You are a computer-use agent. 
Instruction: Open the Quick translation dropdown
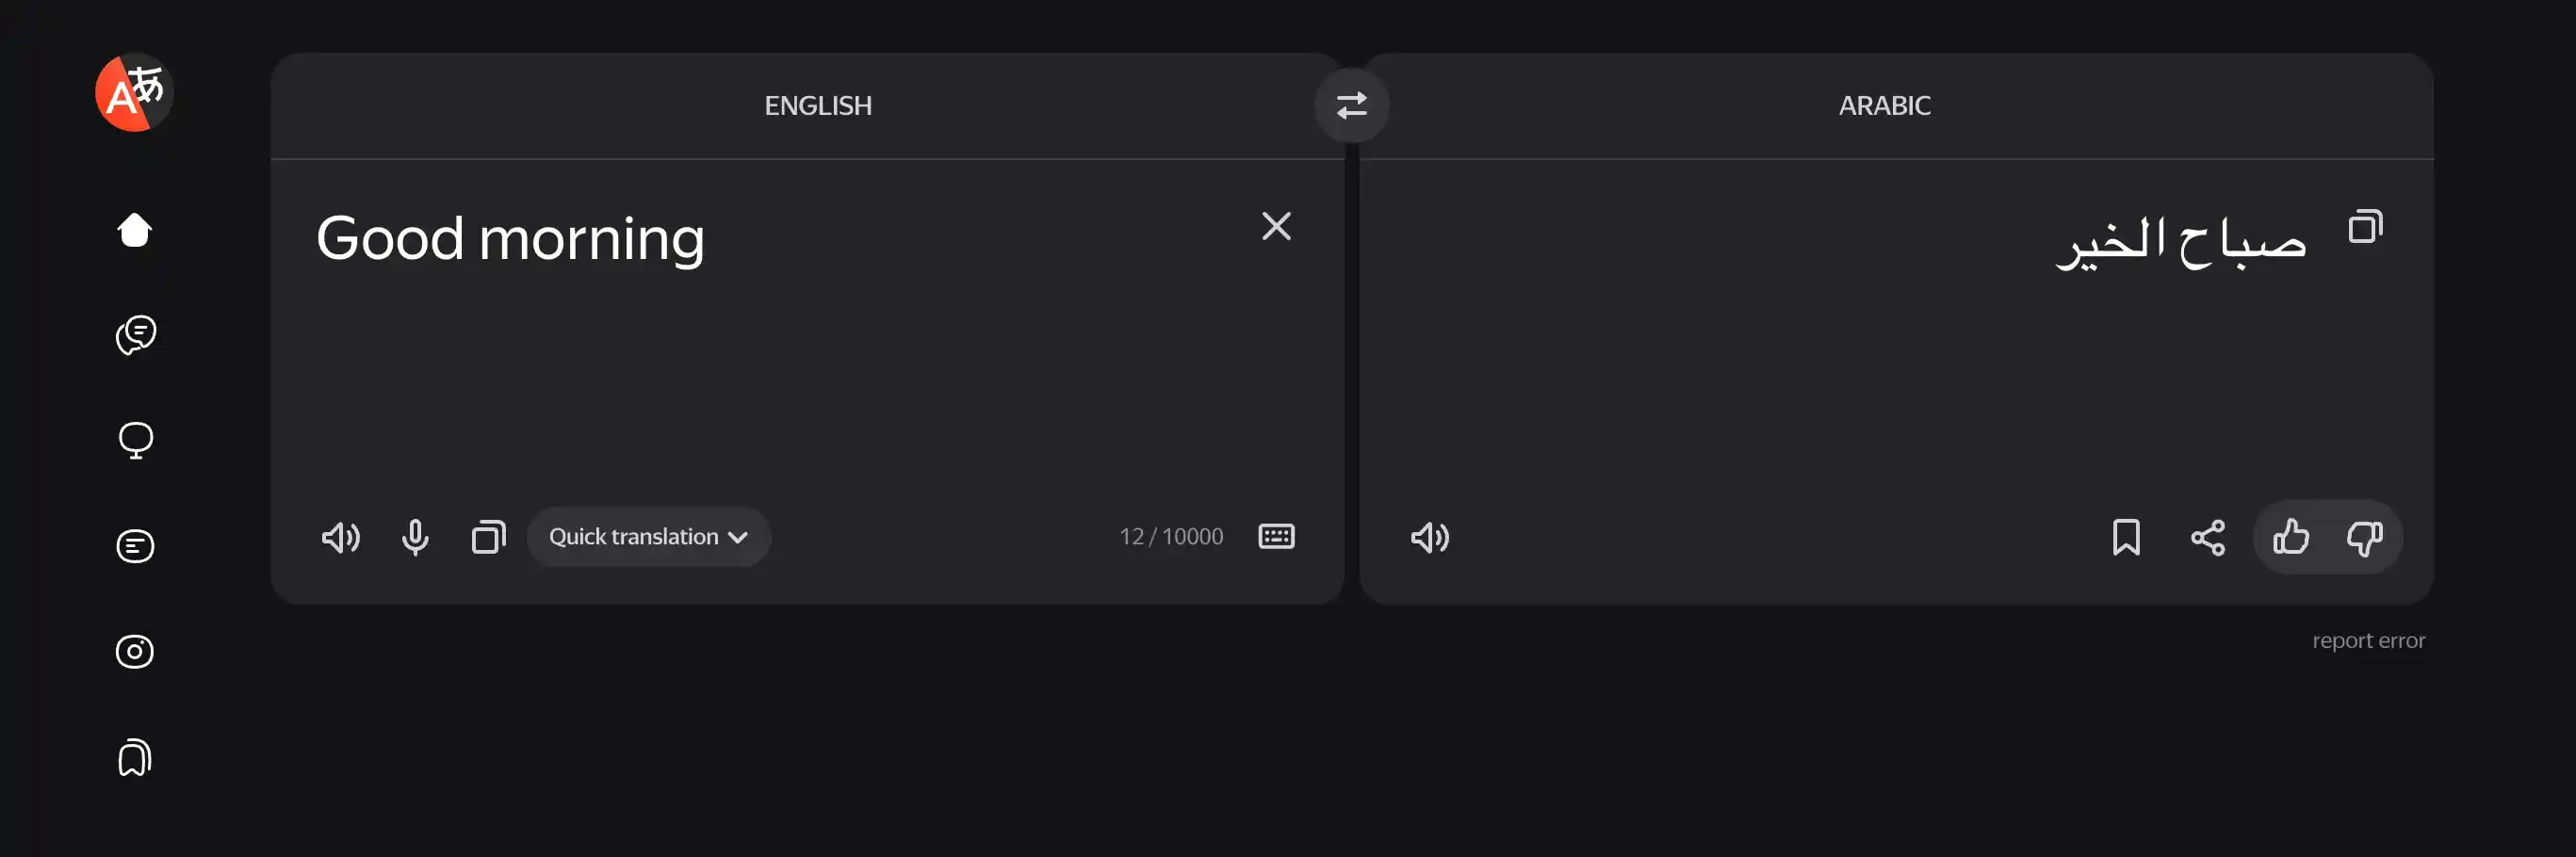pyautogui.click(x=648, y=536)
